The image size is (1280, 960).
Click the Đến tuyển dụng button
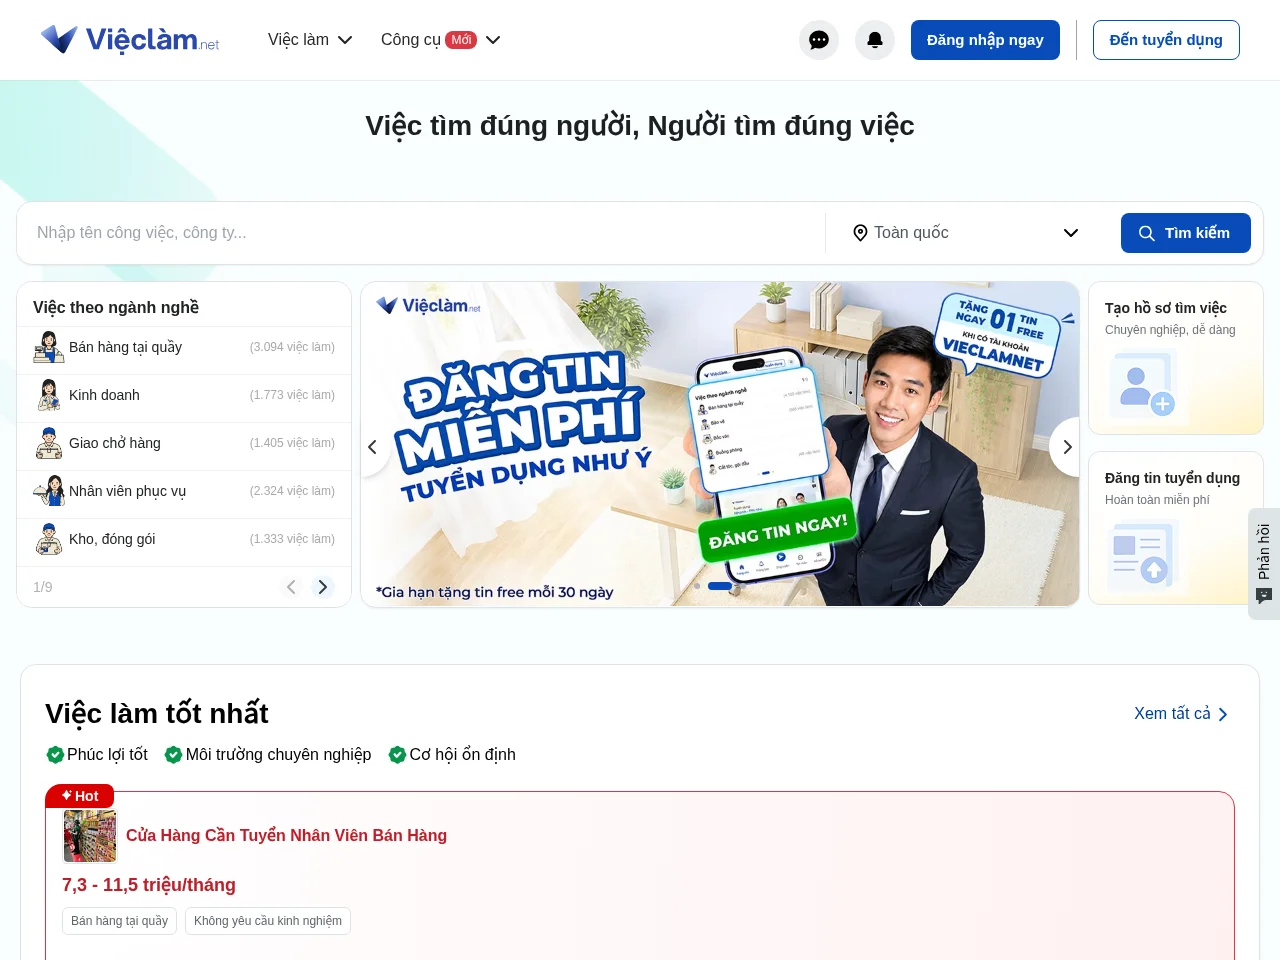[x=1166, y=40]
